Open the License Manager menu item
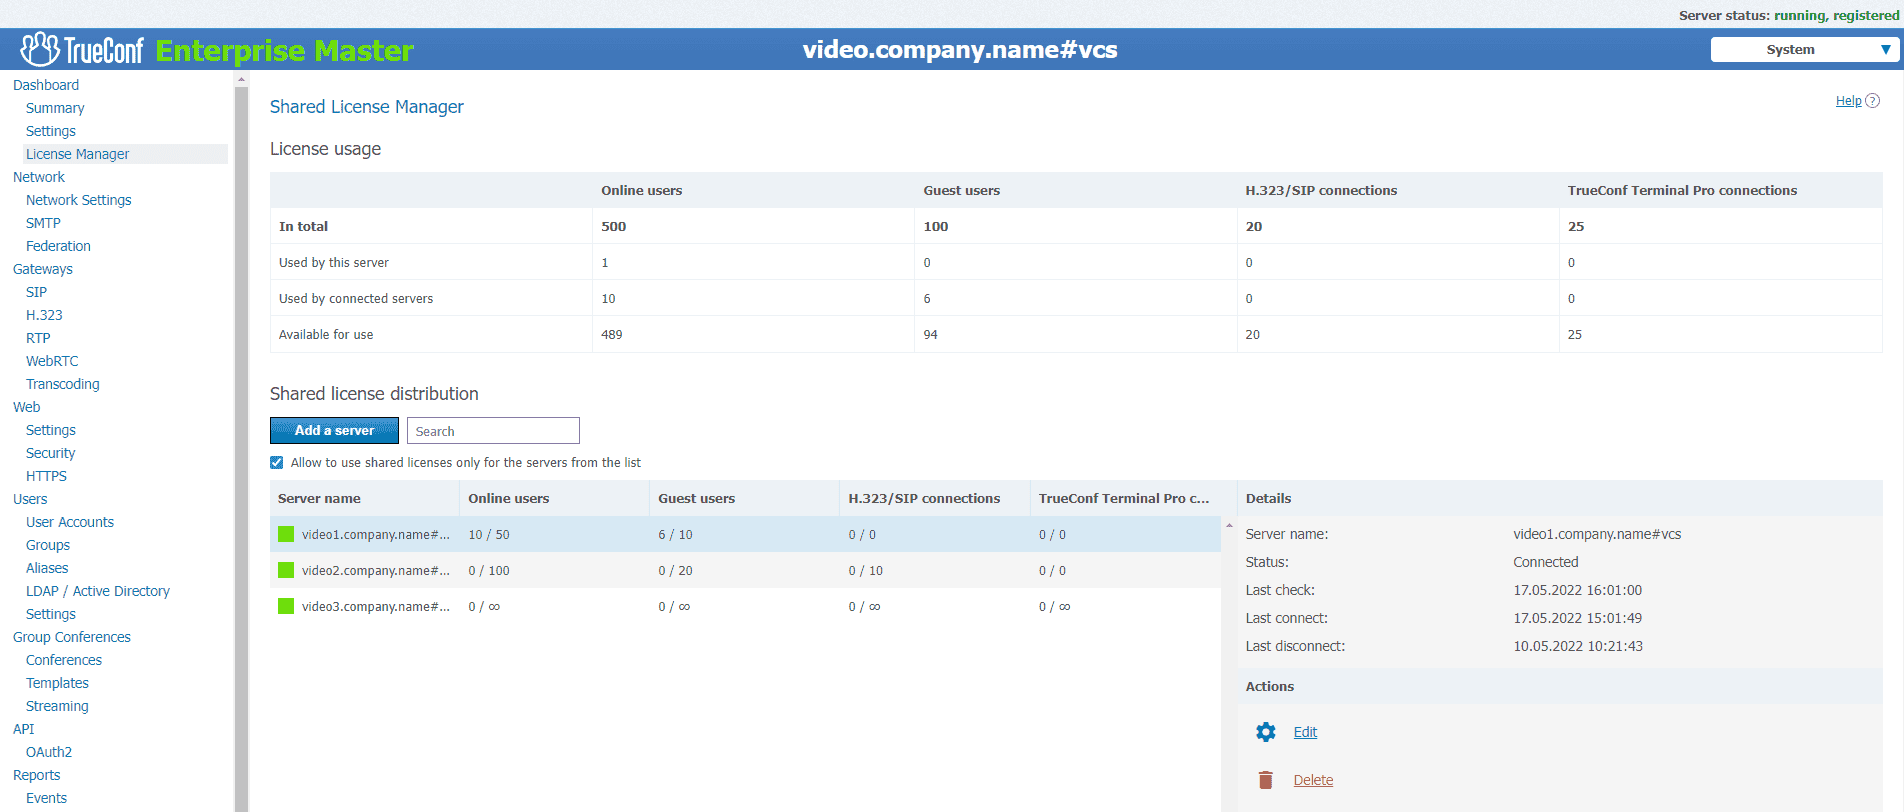 78,154
